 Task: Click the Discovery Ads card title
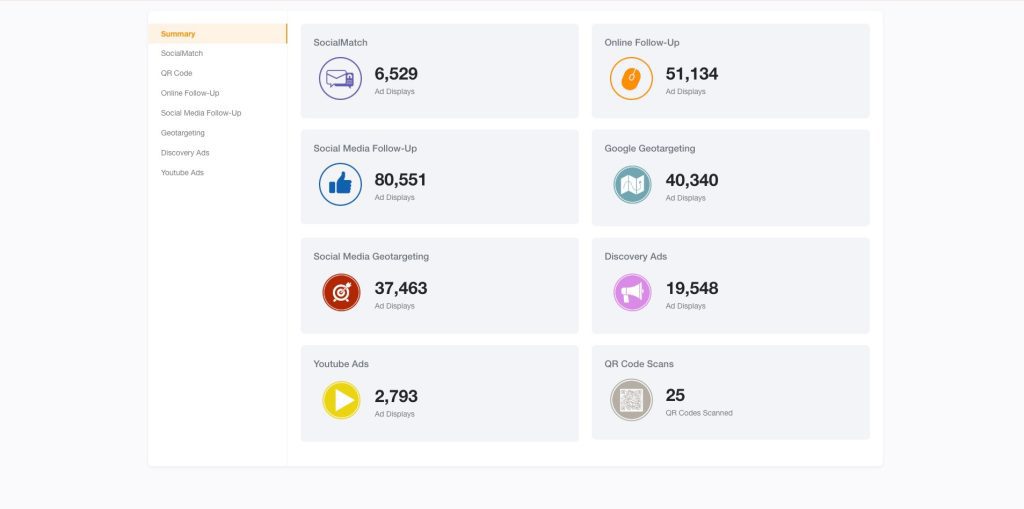click(x=635, y=257)
